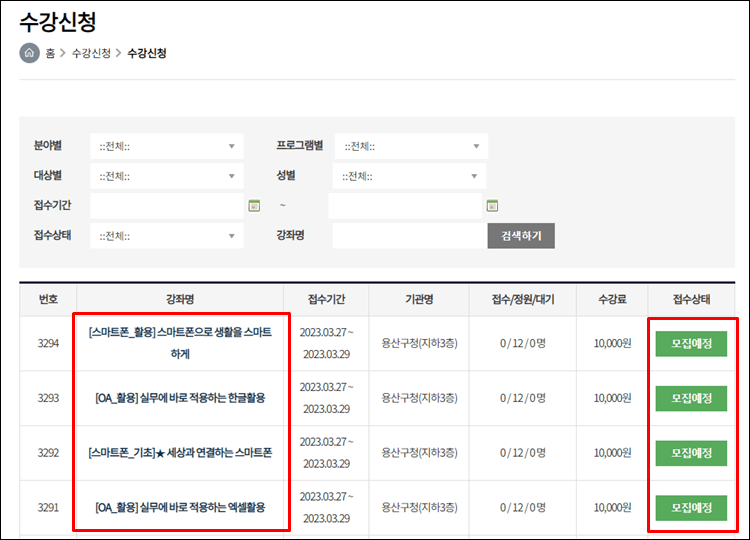Screen dimensions: 750x540
Task: Click 홈 in the breadcrumb
Action: point(50,53)
